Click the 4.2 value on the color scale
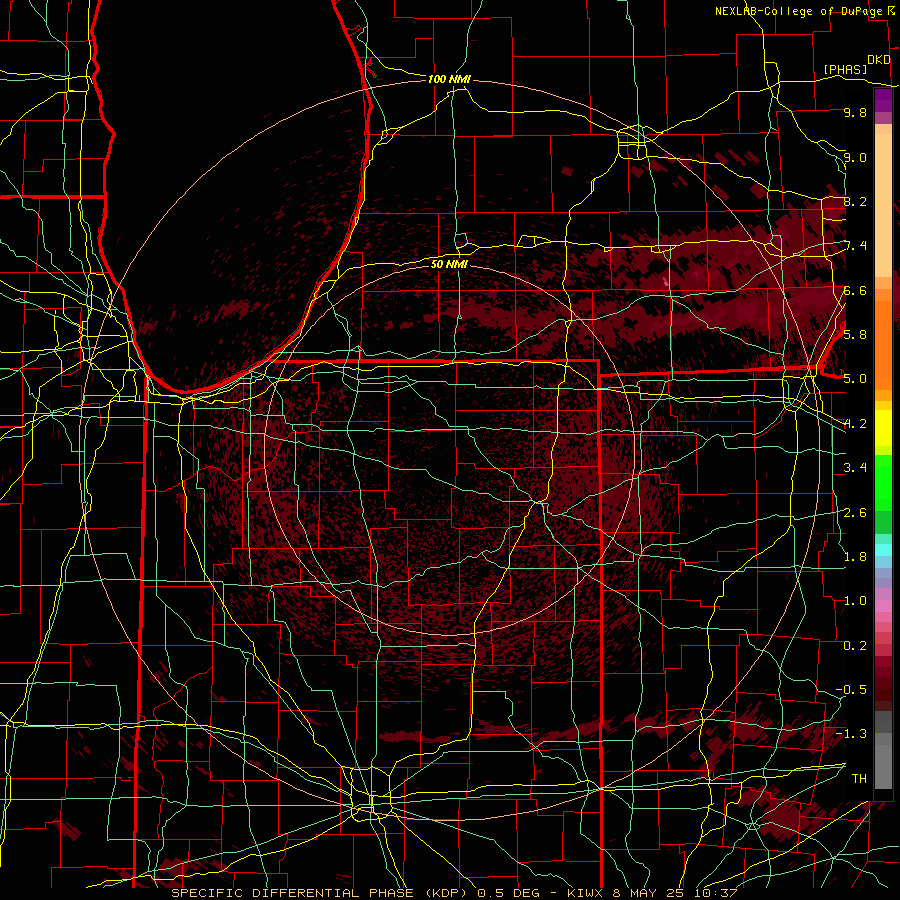This screenshot has height=900, width=900. [x=855, y=424]
